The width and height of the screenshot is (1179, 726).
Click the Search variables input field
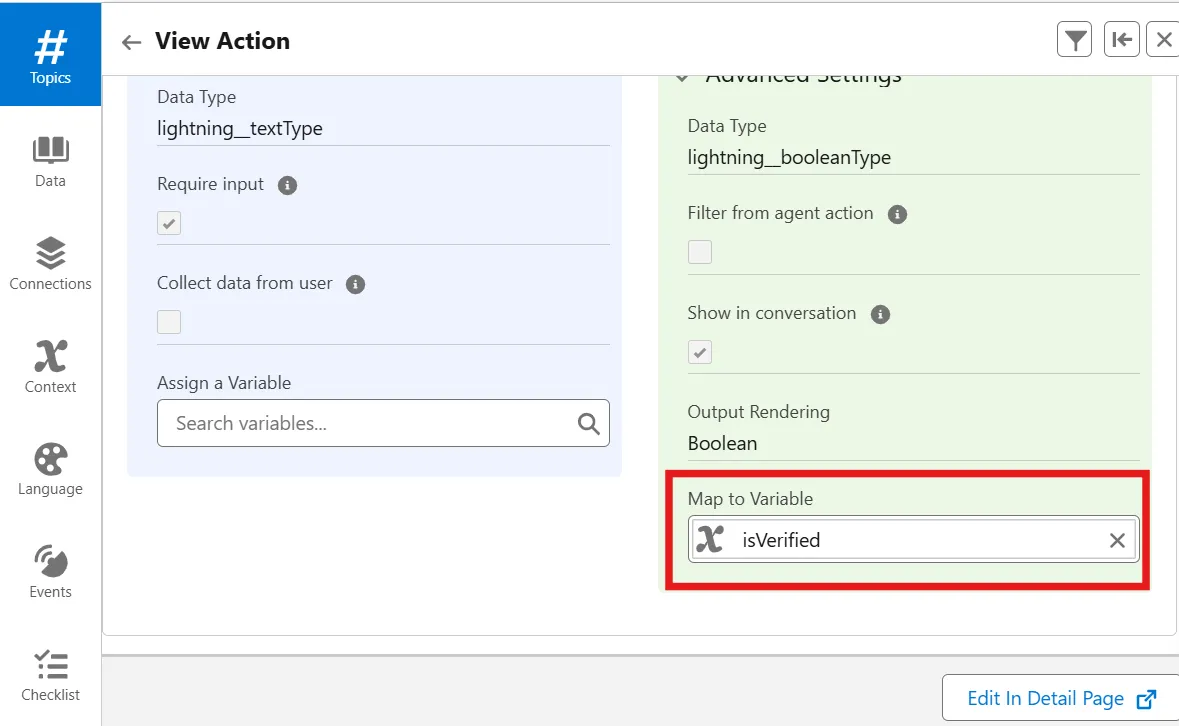pos(370,424)
